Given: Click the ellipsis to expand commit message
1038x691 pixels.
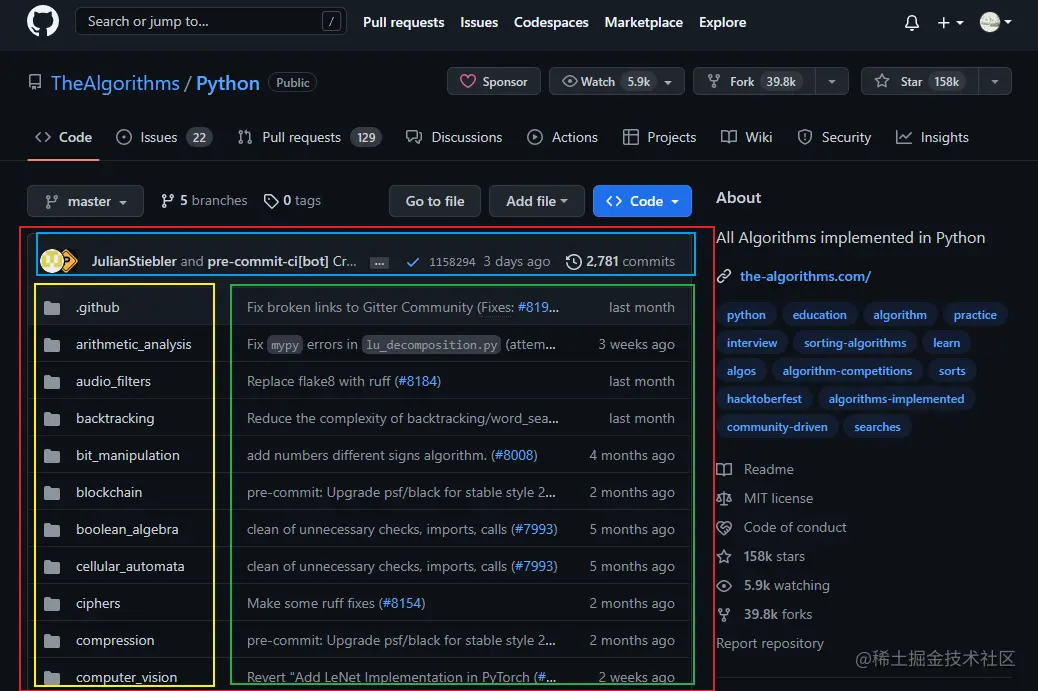Looking at the screenshot, I should pyautogui.click(x=379, y=262).
